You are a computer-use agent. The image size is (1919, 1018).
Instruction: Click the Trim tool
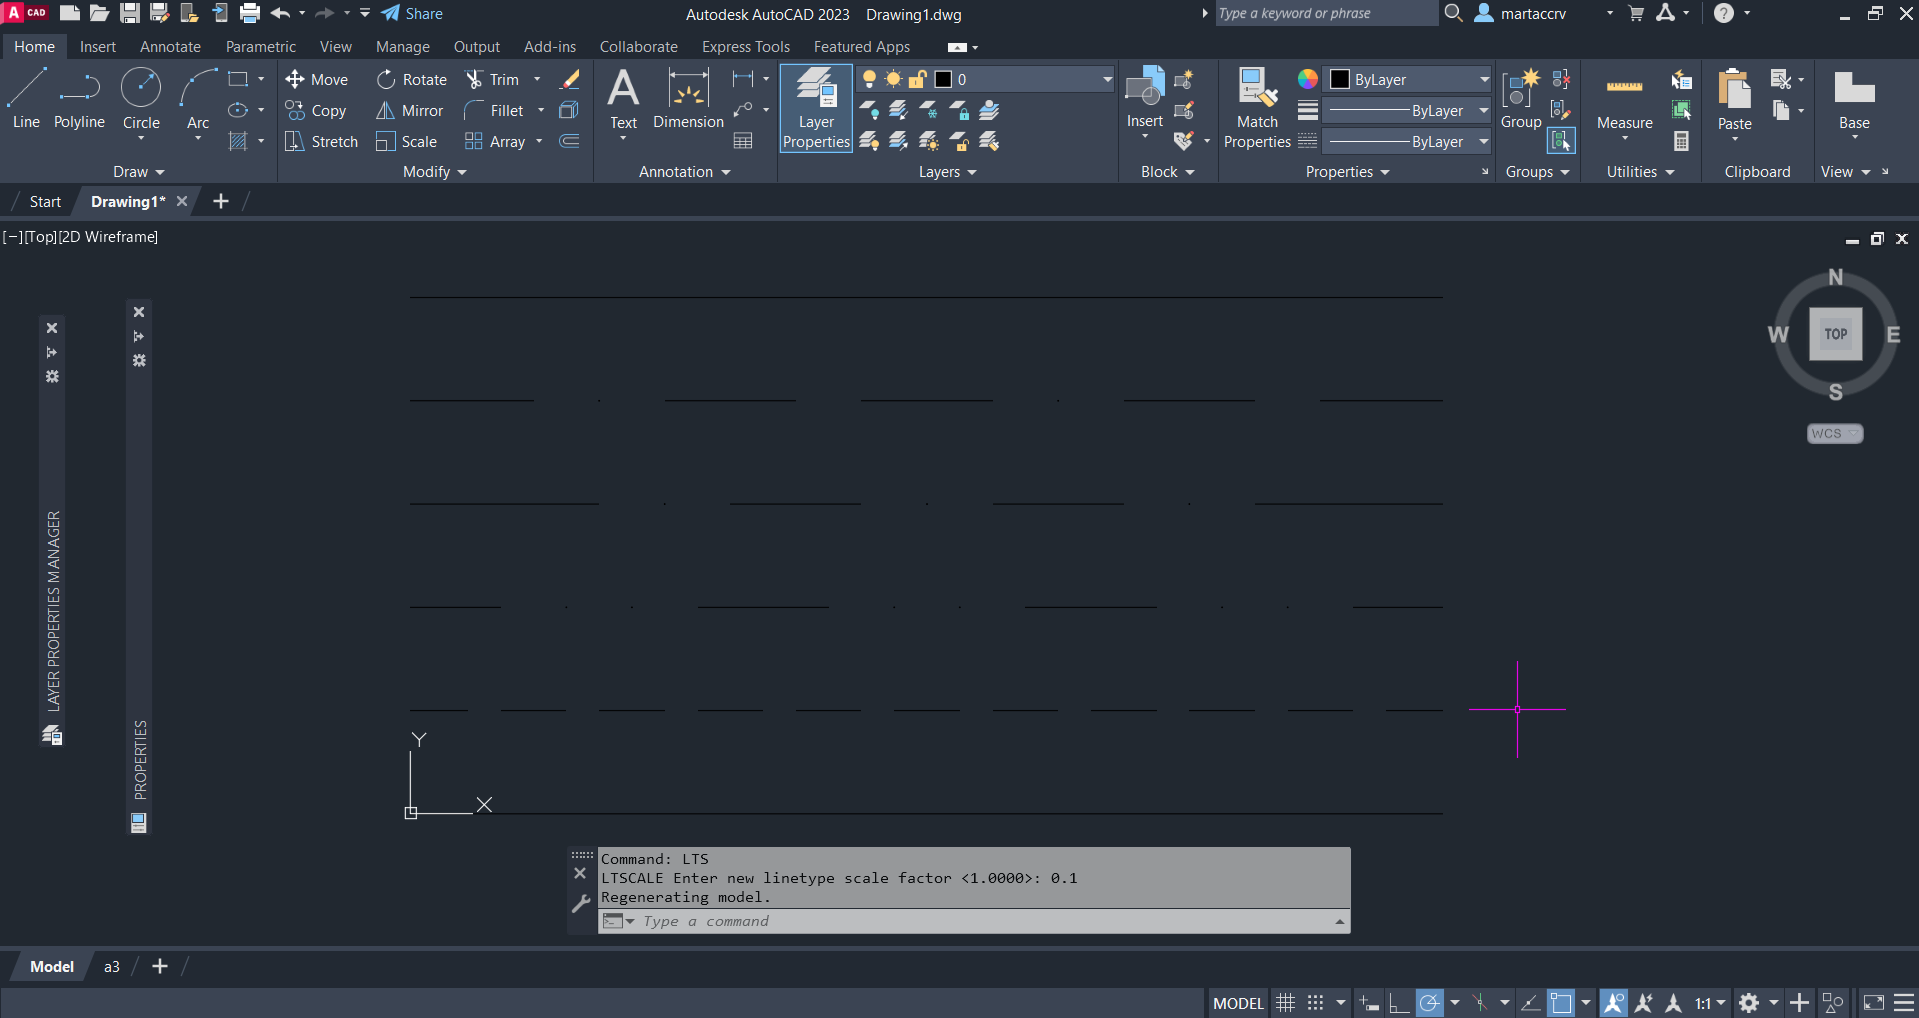coord(492,80)
